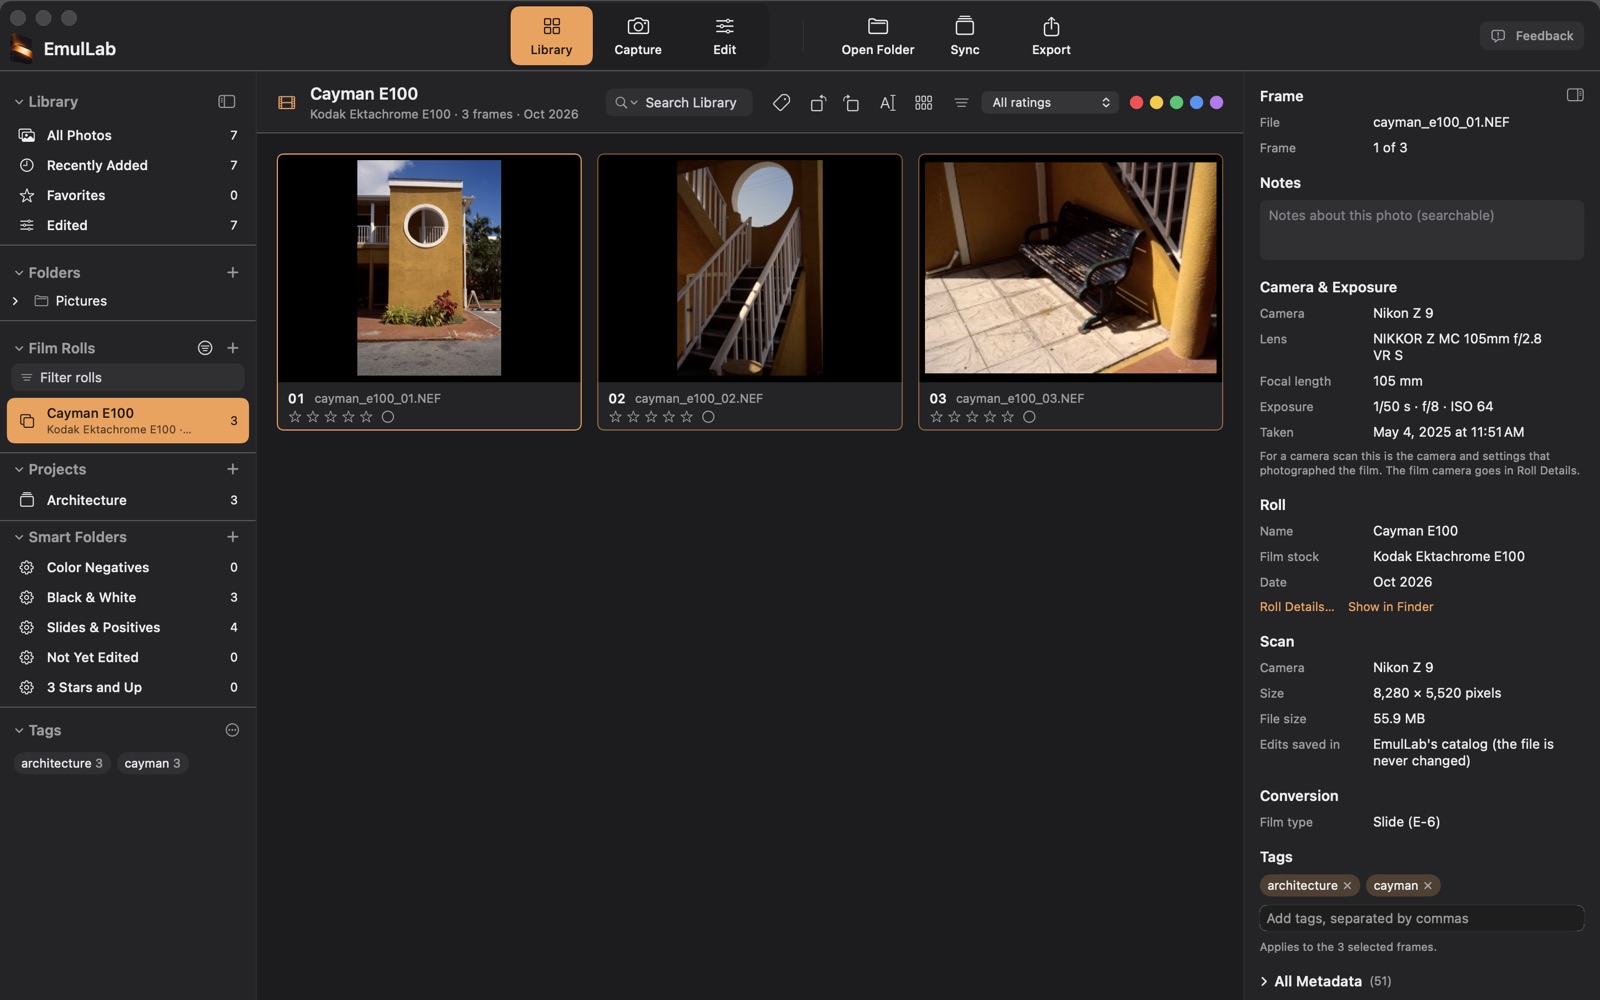Toggle the right inspector panel icon
The height and width of the screenshot is (1000, 1600).
[1574, 95]
